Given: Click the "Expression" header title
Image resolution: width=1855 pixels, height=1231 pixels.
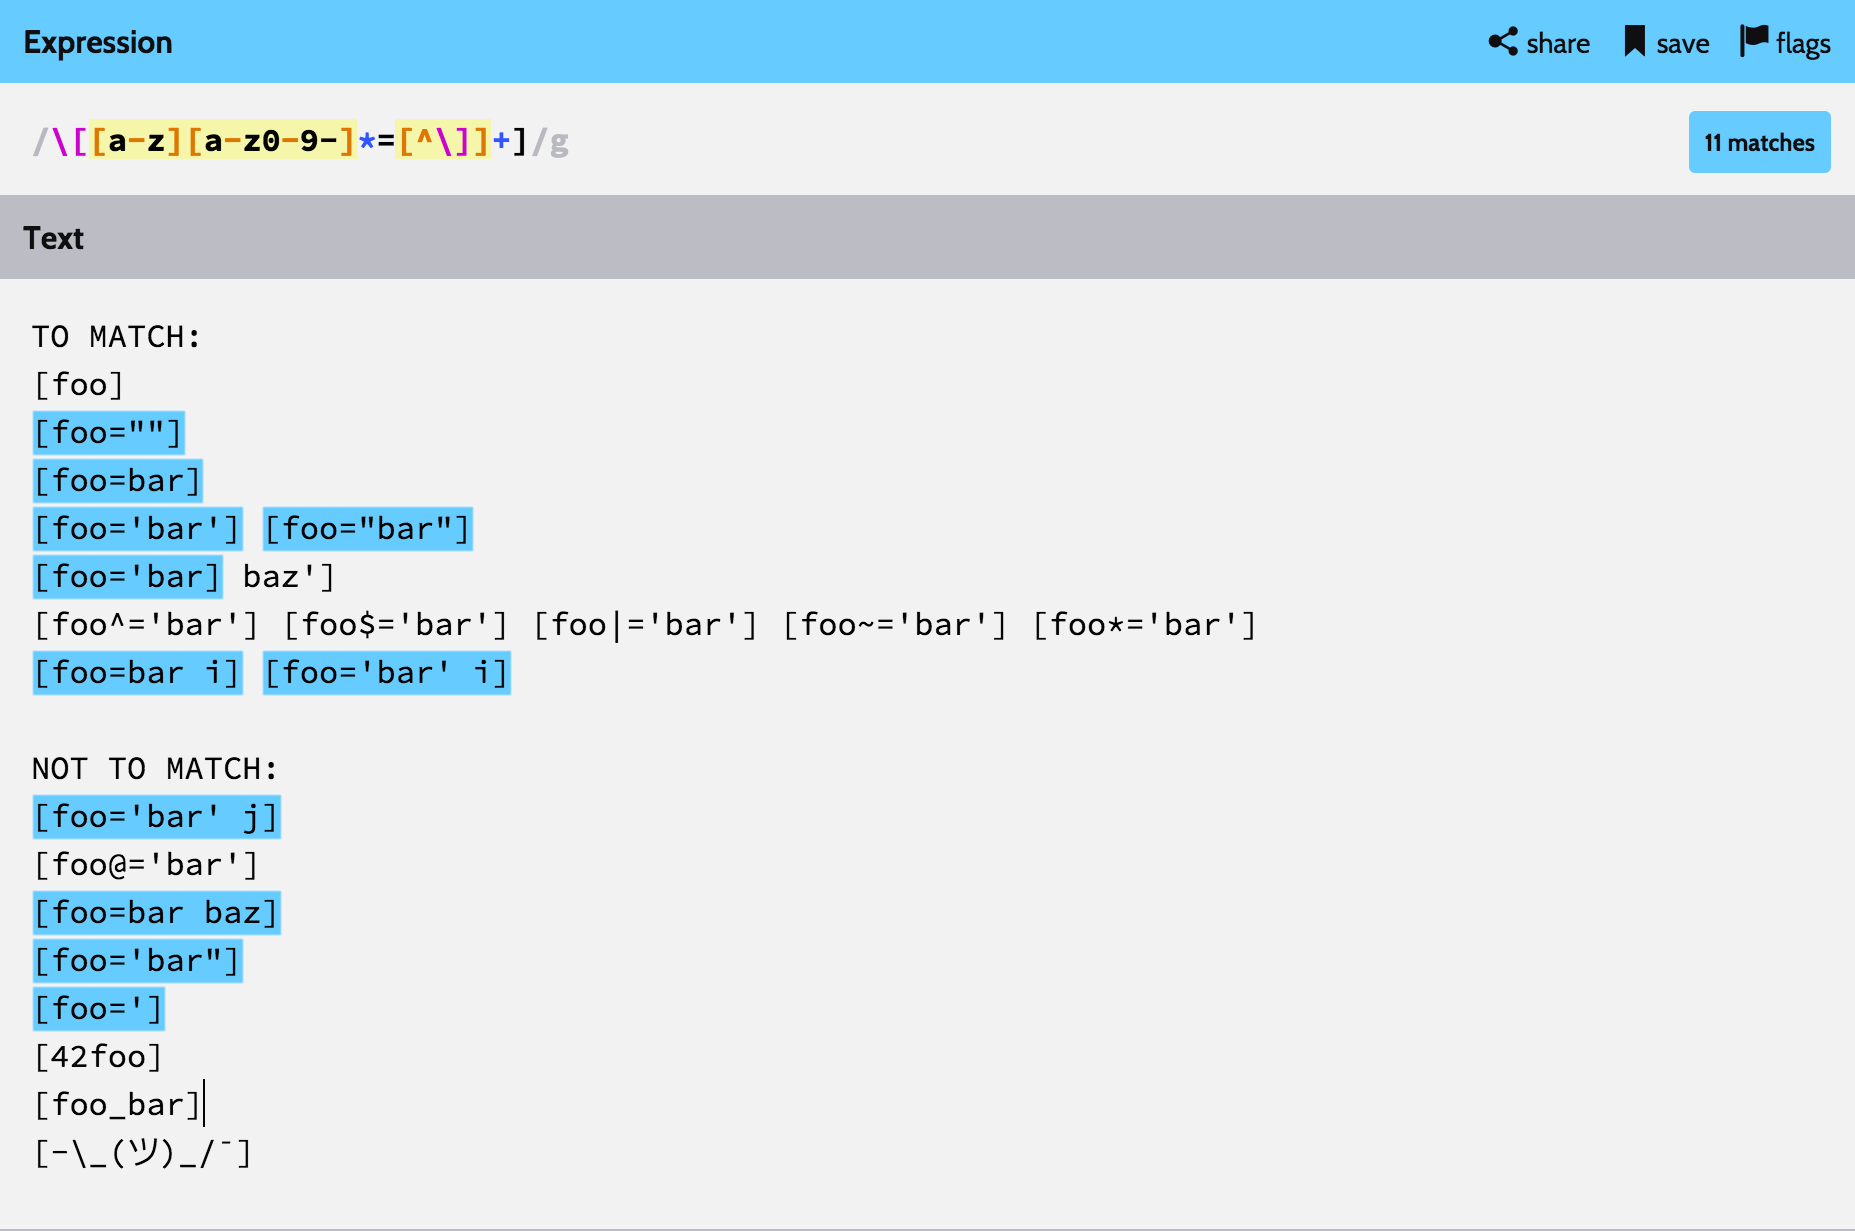Looking at the screenshot, I should pos(98,42).
